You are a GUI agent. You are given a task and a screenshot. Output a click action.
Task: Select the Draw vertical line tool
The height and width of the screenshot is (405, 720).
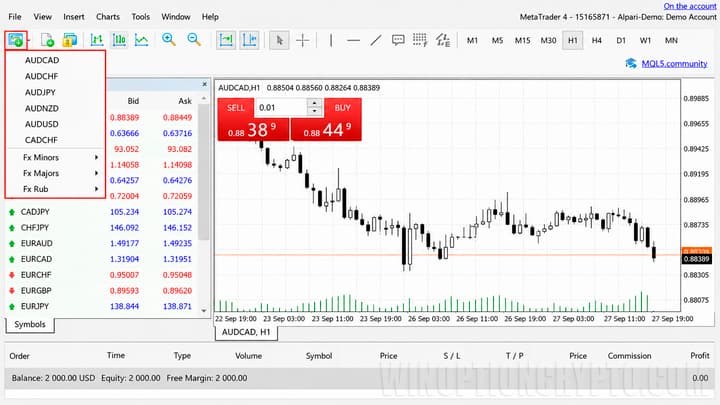click(331, 40)
